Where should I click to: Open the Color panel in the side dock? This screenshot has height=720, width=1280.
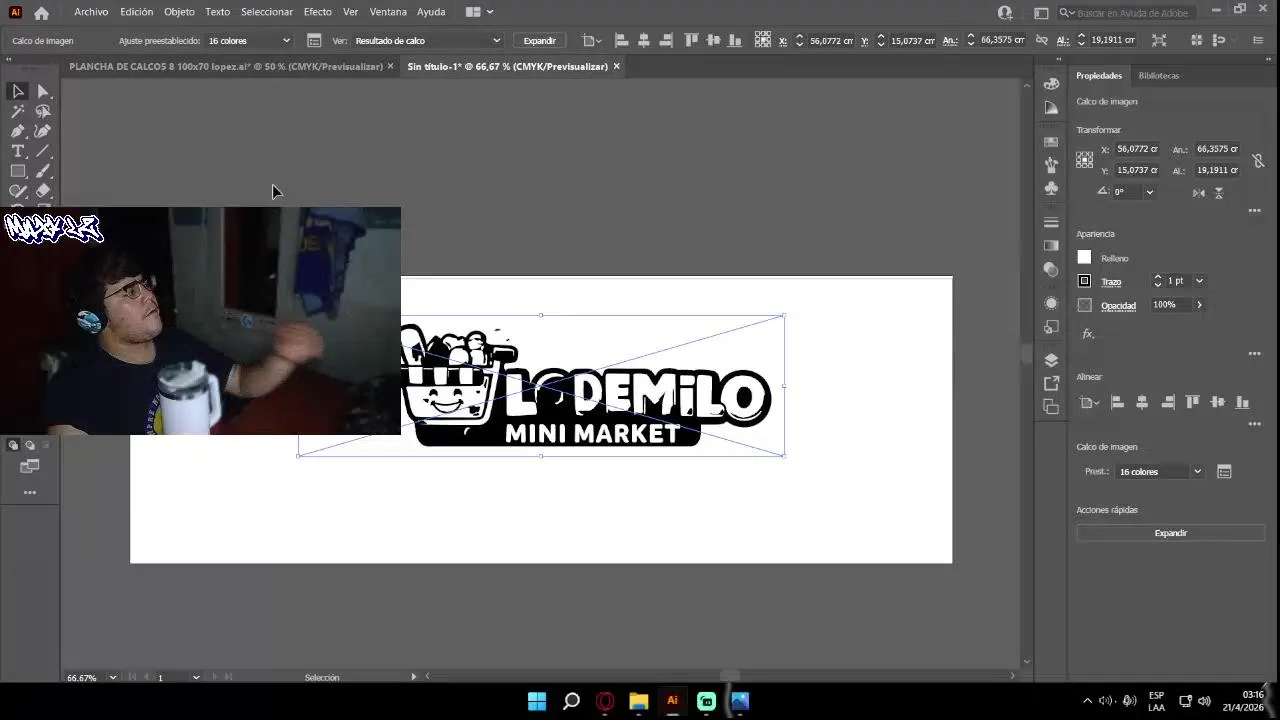point(1051,84)
